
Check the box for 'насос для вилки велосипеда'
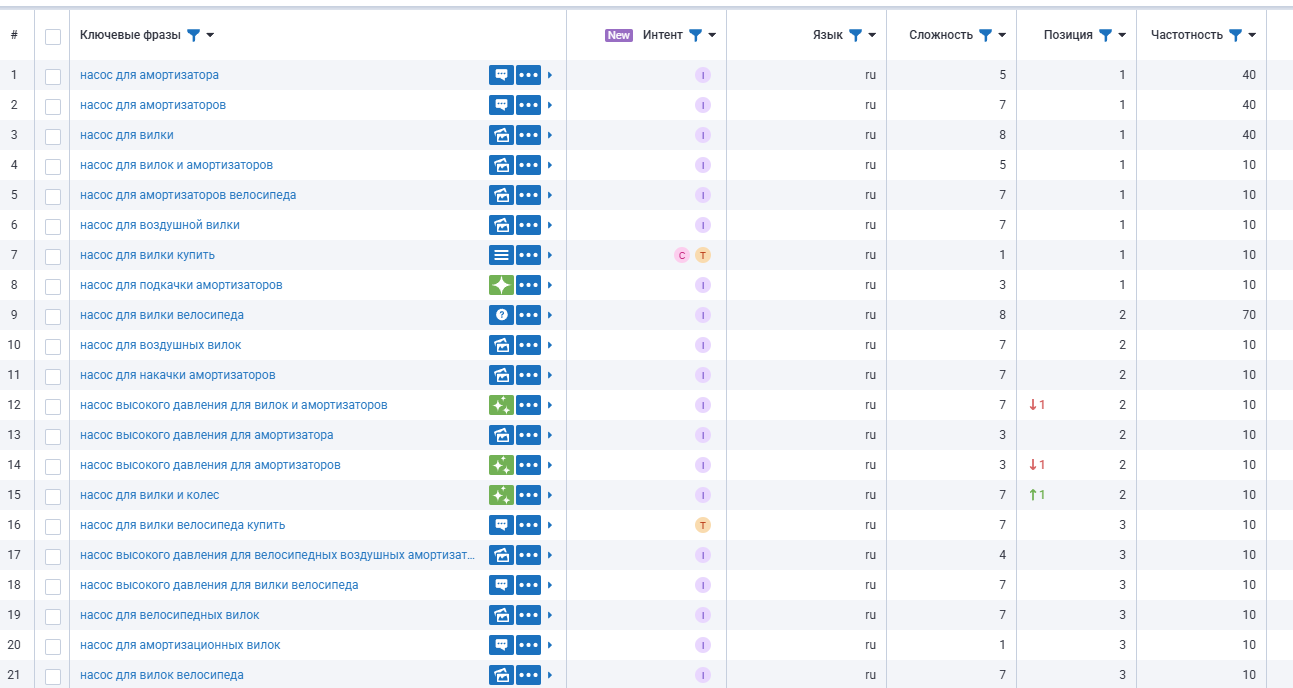click(x=53, y=316)
